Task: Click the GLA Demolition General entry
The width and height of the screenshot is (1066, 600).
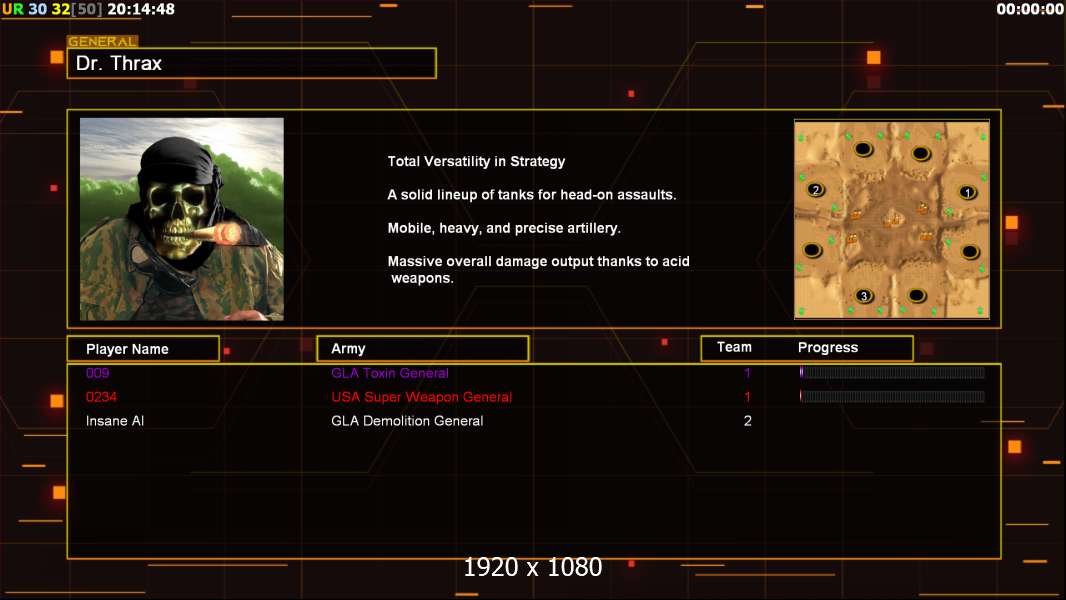Action: click(407, 421)
